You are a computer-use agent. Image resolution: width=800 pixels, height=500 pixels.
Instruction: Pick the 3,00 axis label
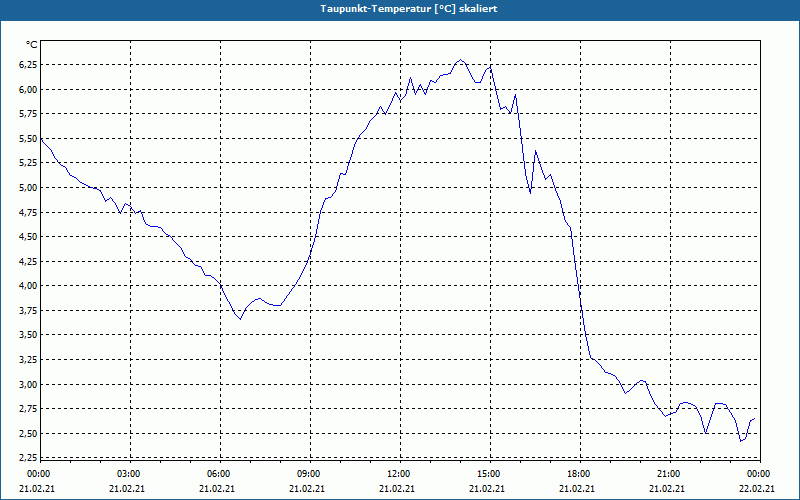pyautogui.click(x=28, y=384)
